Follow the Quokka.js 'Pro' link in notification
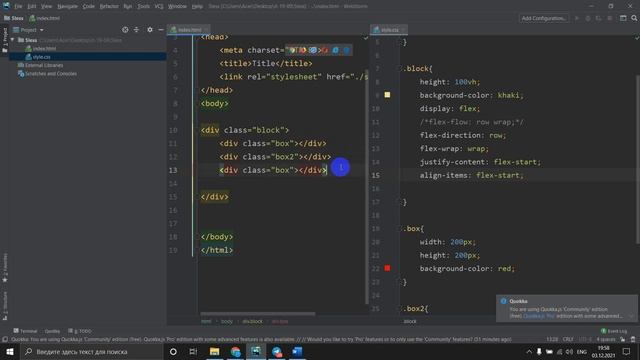 pos(539,316)
